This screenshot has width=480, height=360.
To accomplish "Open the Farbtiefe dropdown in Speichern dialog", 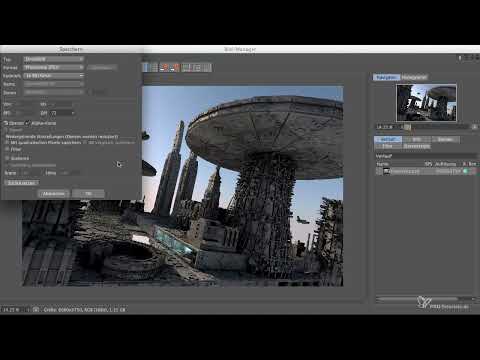I will pos(53,76).
